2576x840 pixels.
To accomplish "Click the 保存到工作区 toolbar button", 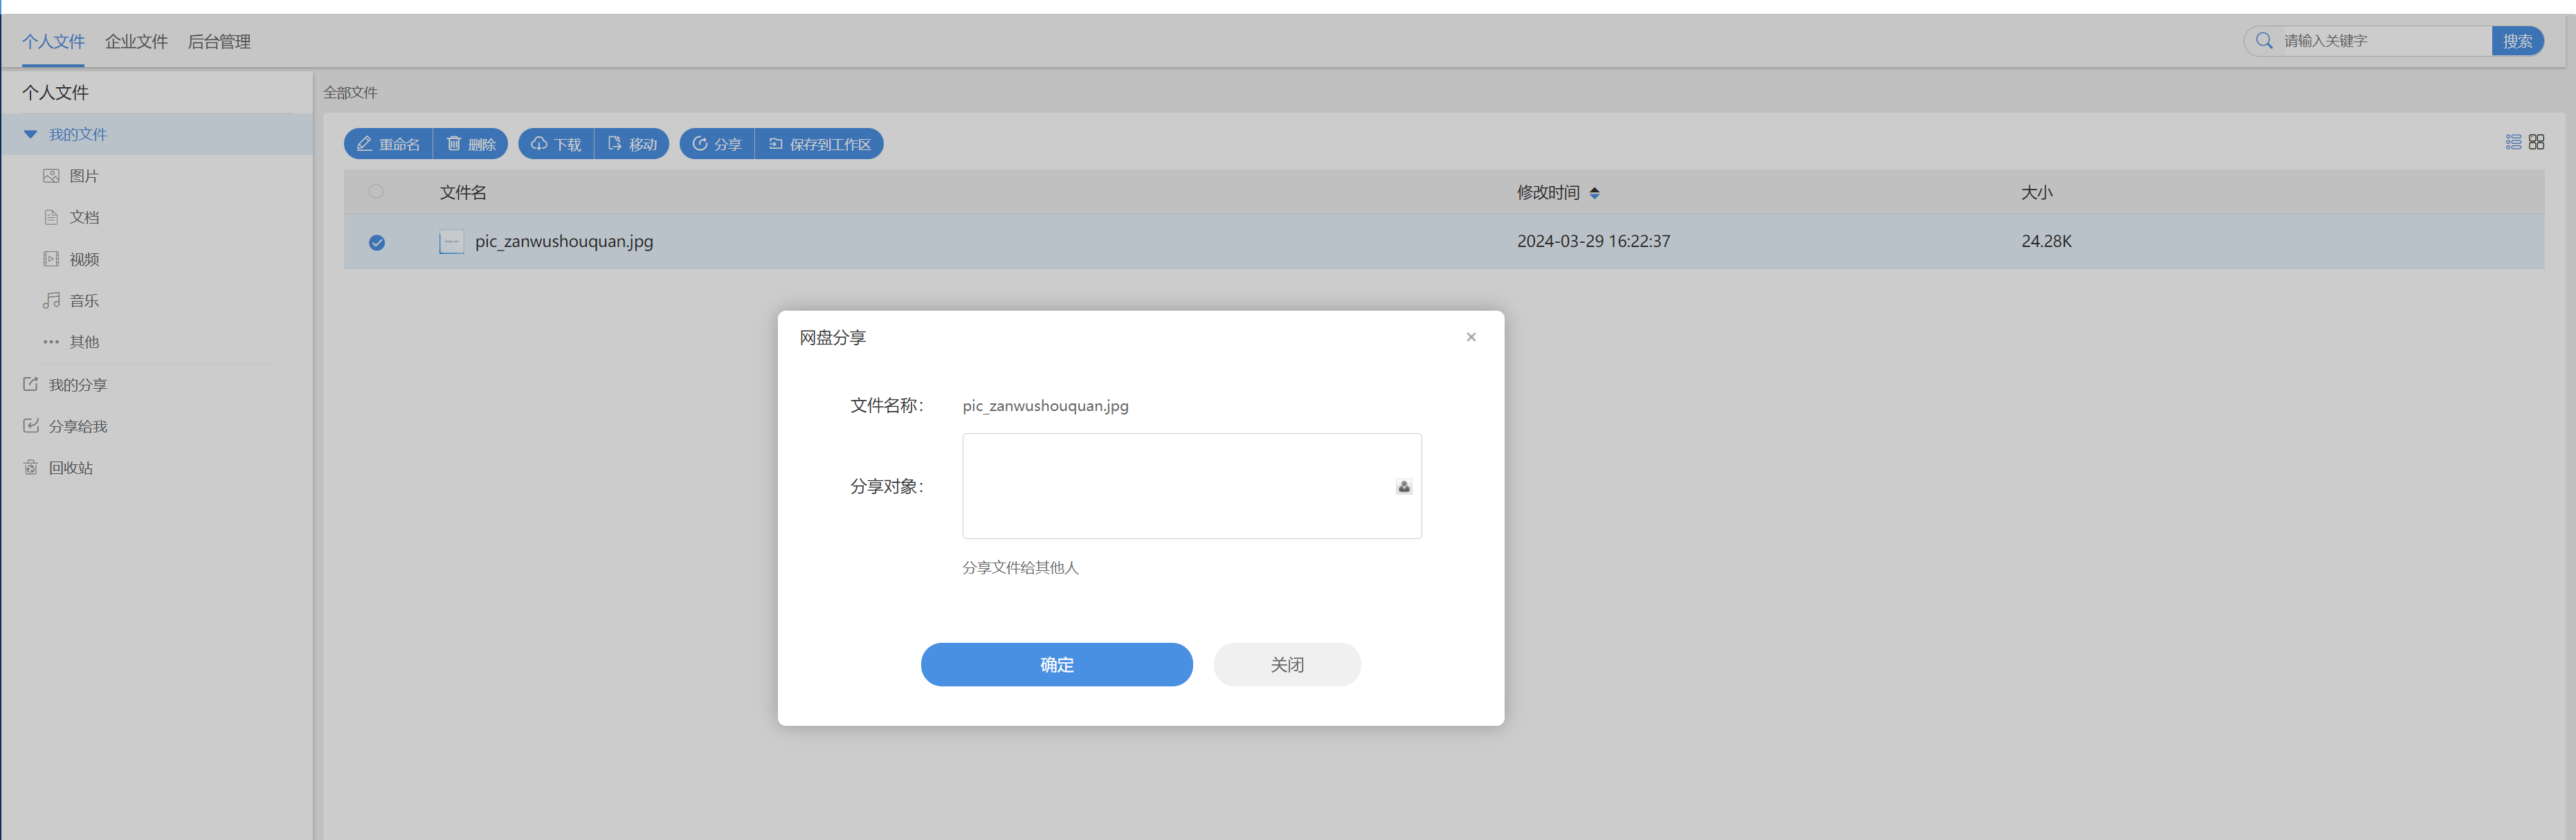I will pos(820,144).
